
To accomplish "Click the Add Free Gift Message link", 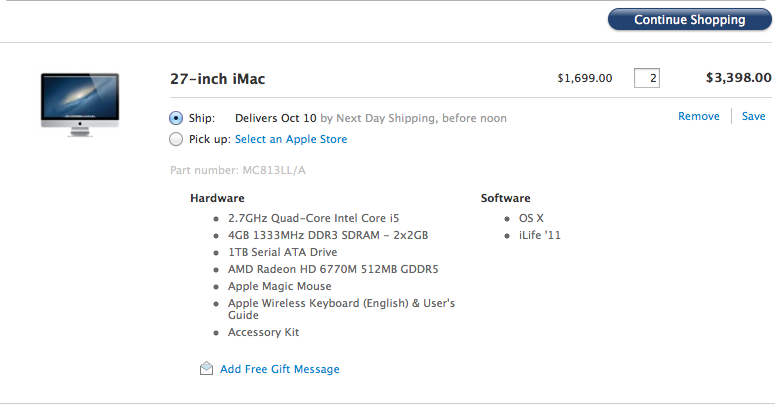I will (x=279, y=369).
